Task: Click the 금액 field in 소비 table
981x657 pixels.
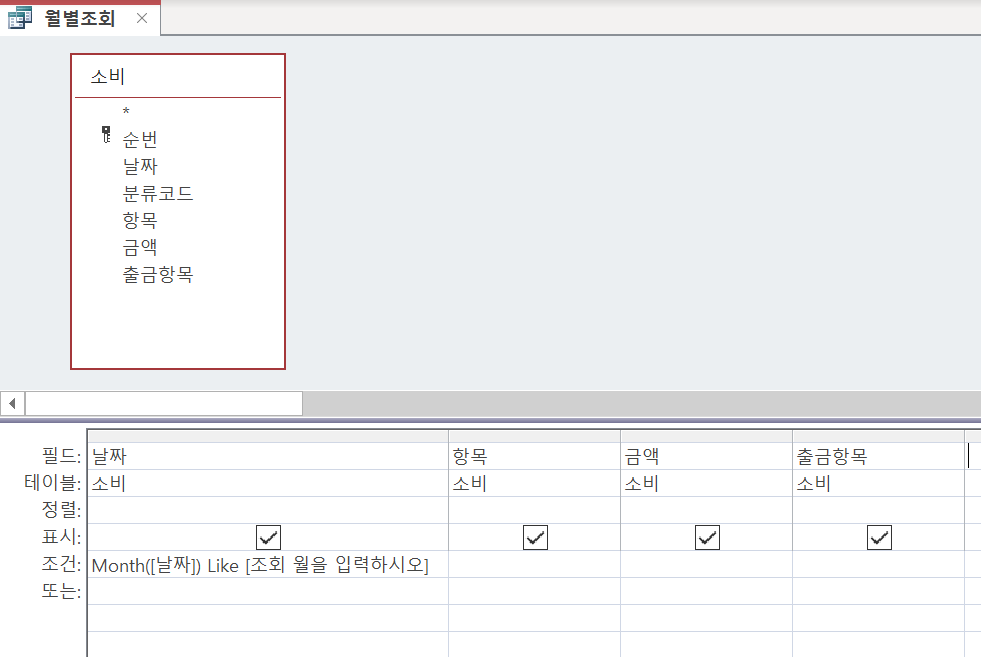Action: [x=140, y=247]
